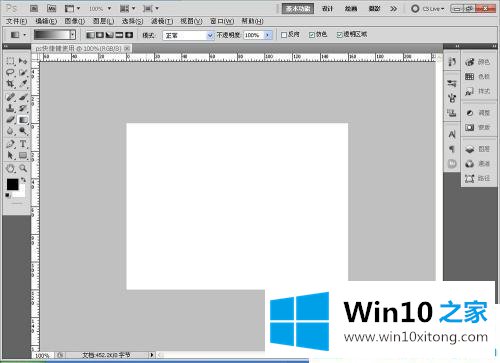The height and width of the screenshot is (363, 500).
Task: Open the Character panel icon
Action: (452, 134)
